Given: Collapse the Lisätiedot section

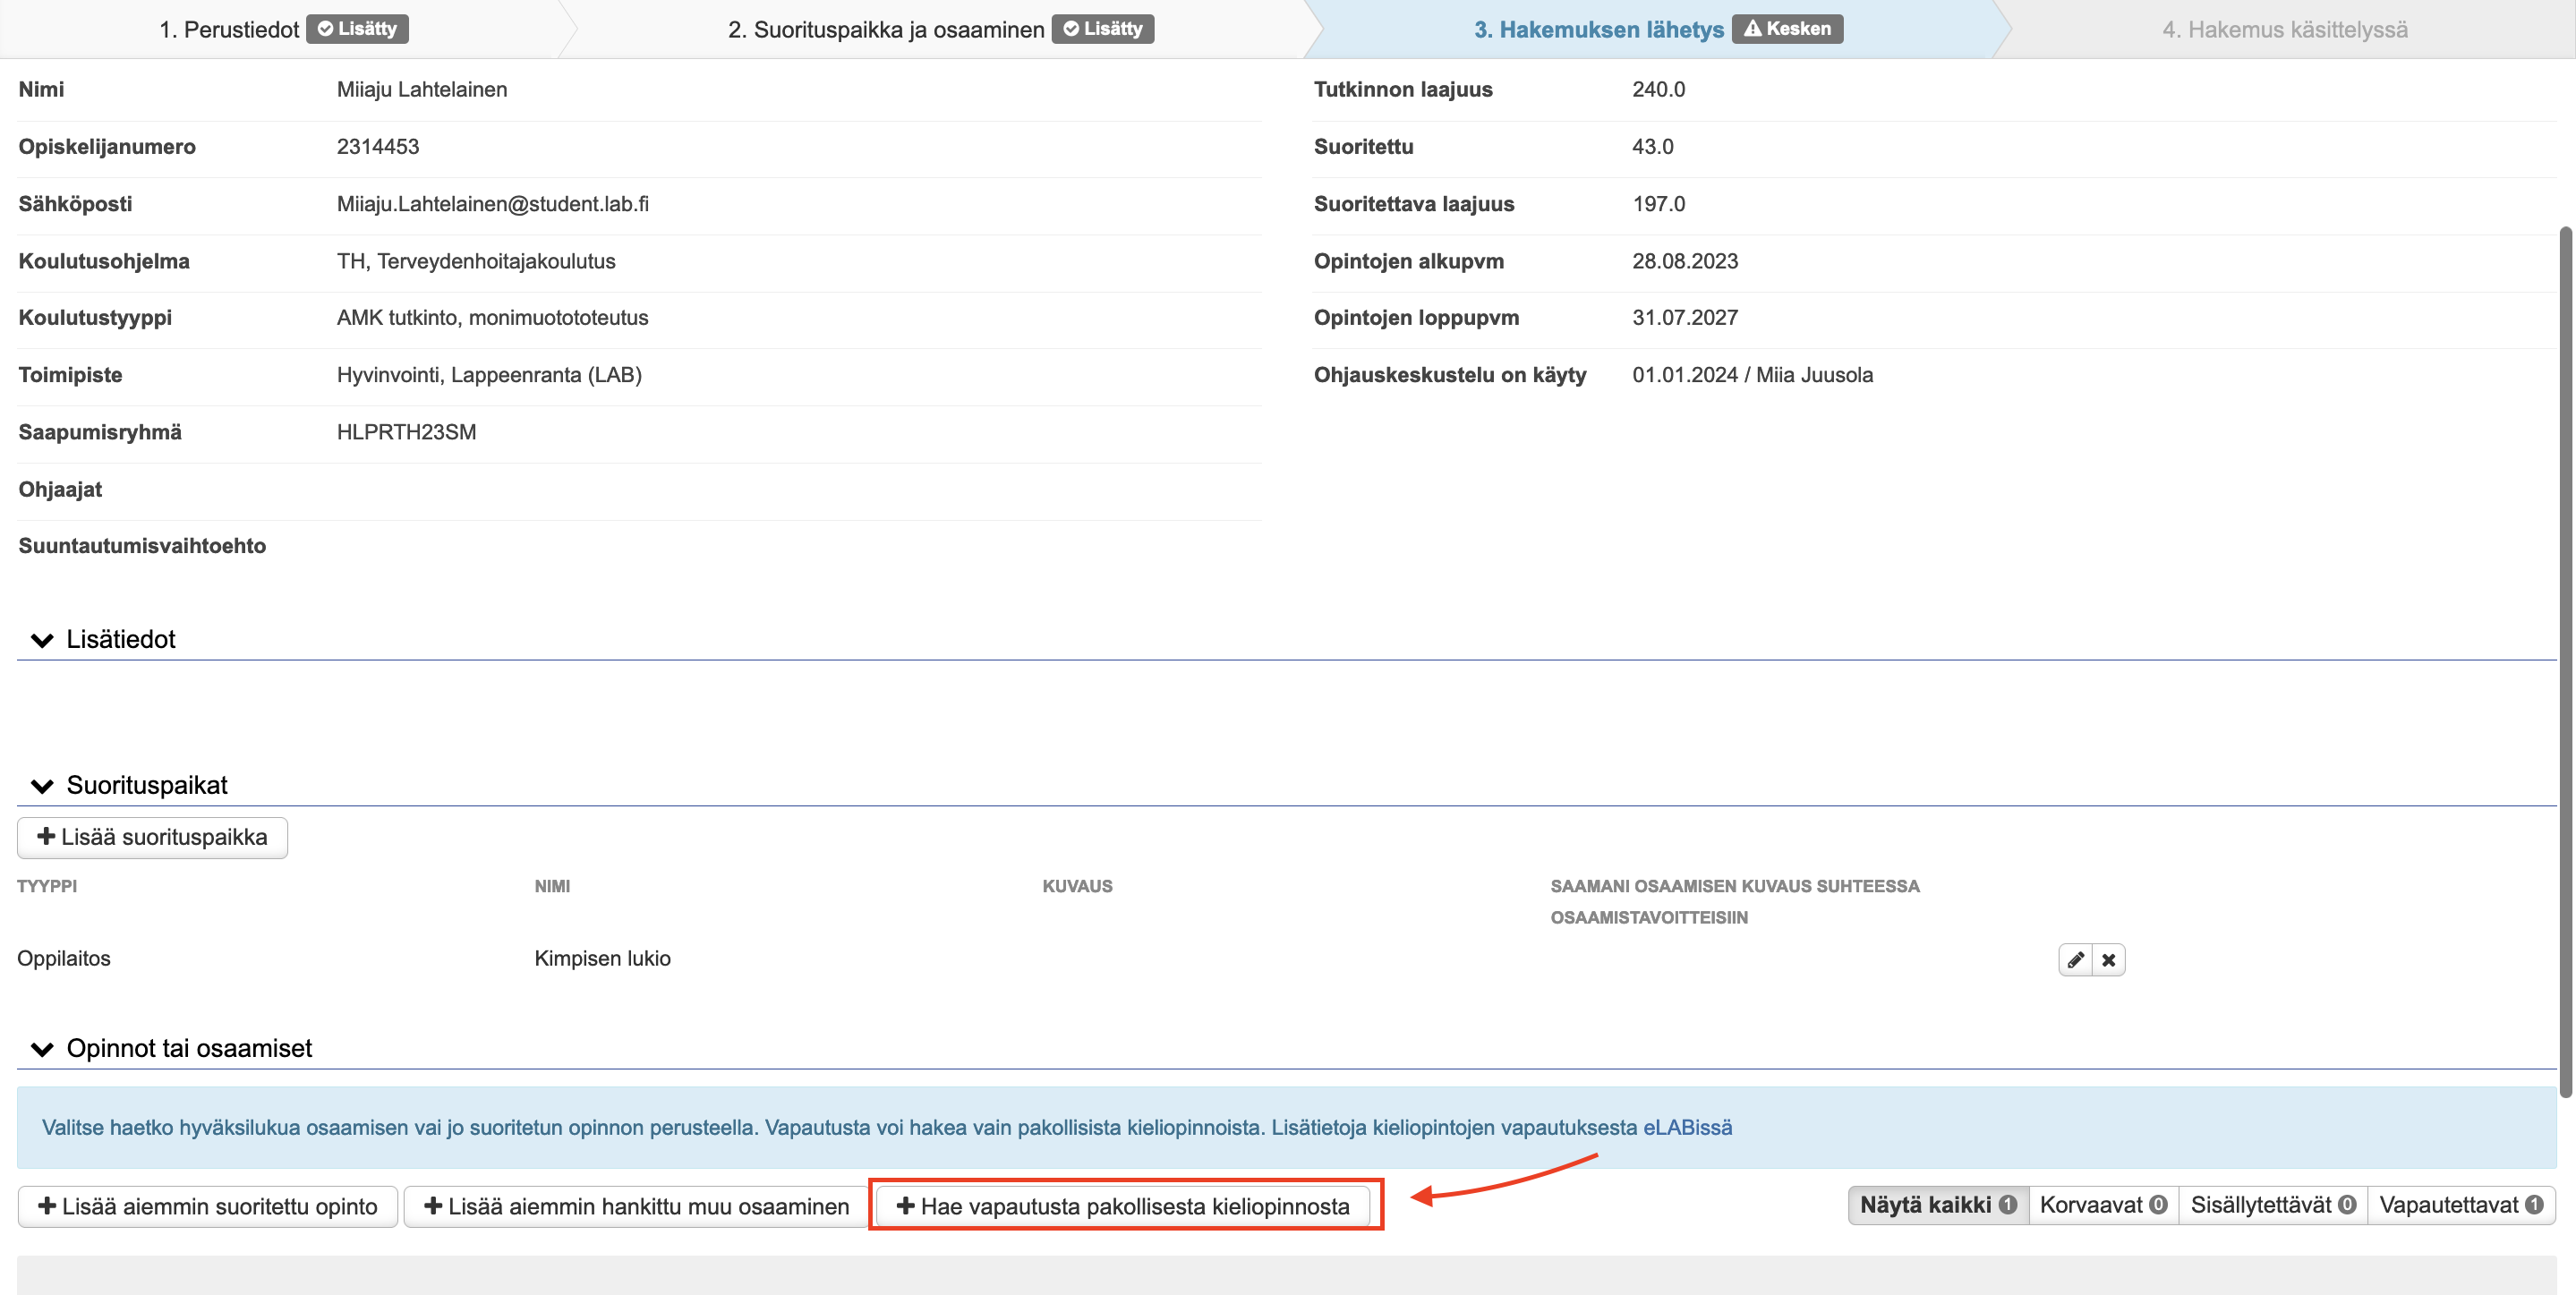Looking at the screenshot, I should (x=42, y=640).
